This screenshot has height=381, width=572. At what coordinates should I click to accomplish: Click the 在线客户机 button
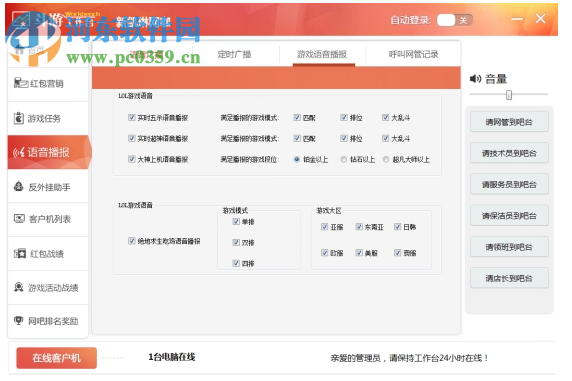(x=57, y=358)
